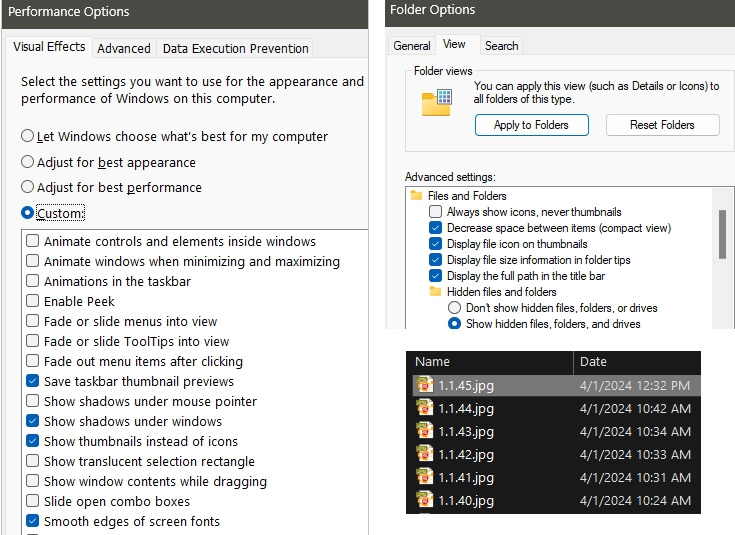The width and height of the screenshot is (735, 535).
Task: Uncheck Show shadows under windows
Action: pyautogui.click(x=32, y=421)
